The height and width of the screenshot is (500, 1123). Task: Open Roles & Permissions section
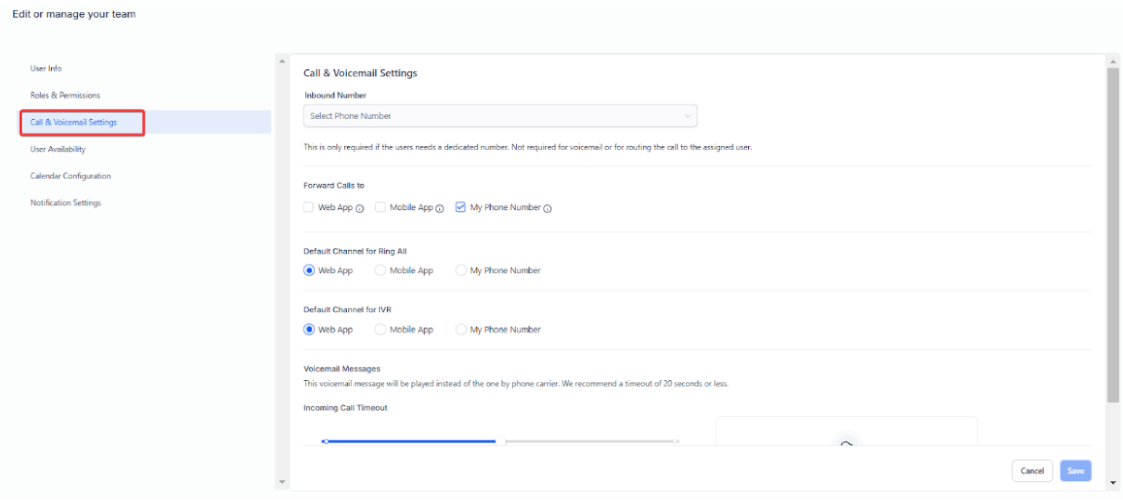(x=66, y=95)
